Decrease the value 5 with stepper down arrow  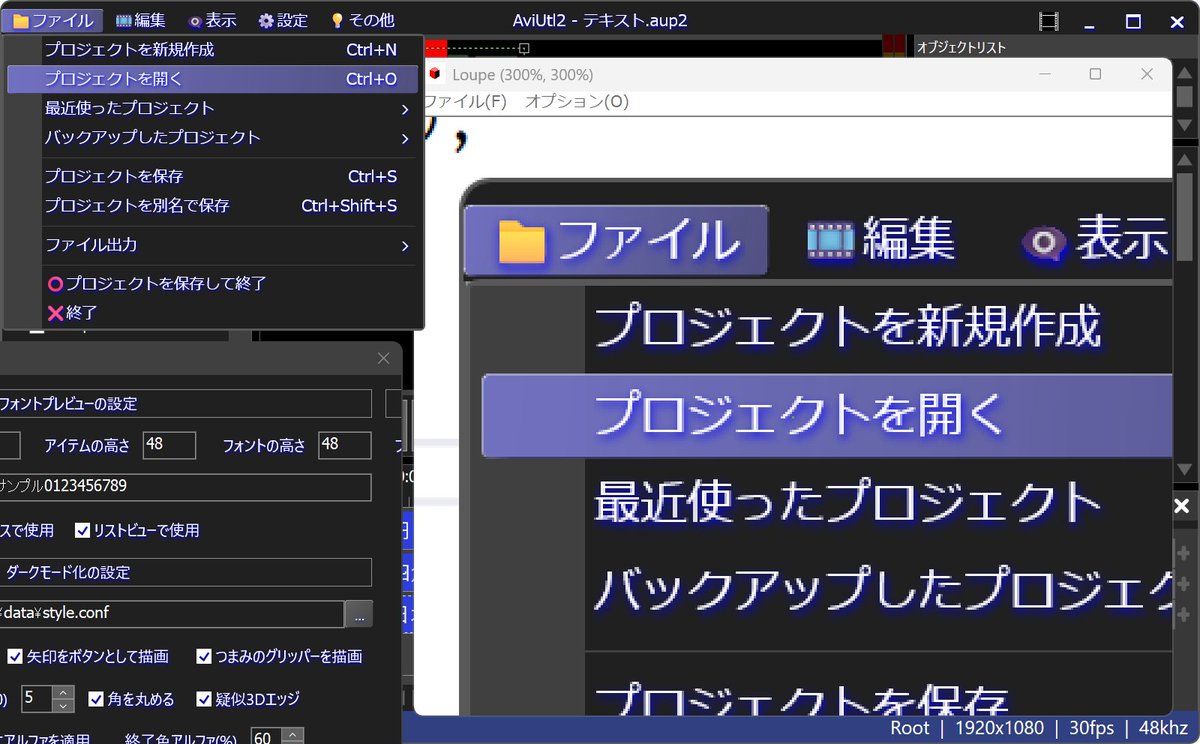(62, 705)
